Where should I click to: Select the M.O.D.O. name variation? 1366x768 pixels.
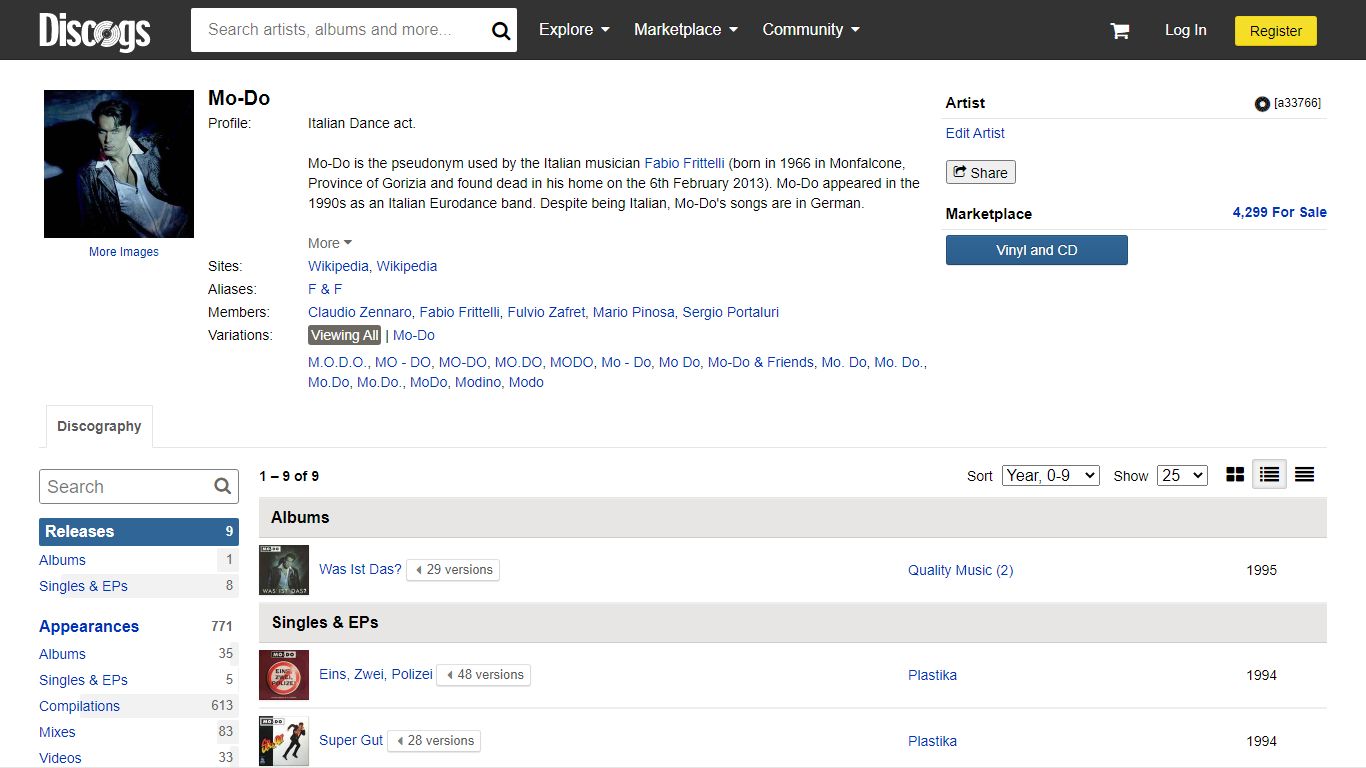coord(337,362)
